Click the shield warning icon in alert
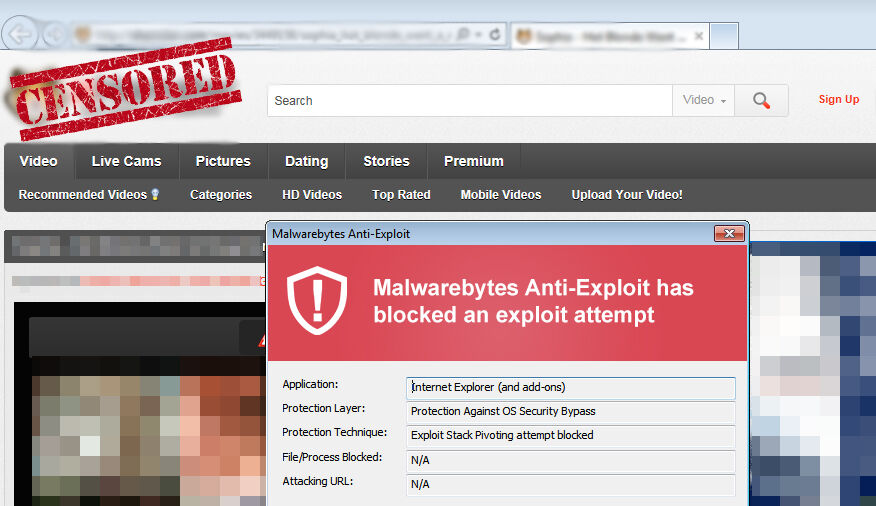 click(x=317, y=300)
